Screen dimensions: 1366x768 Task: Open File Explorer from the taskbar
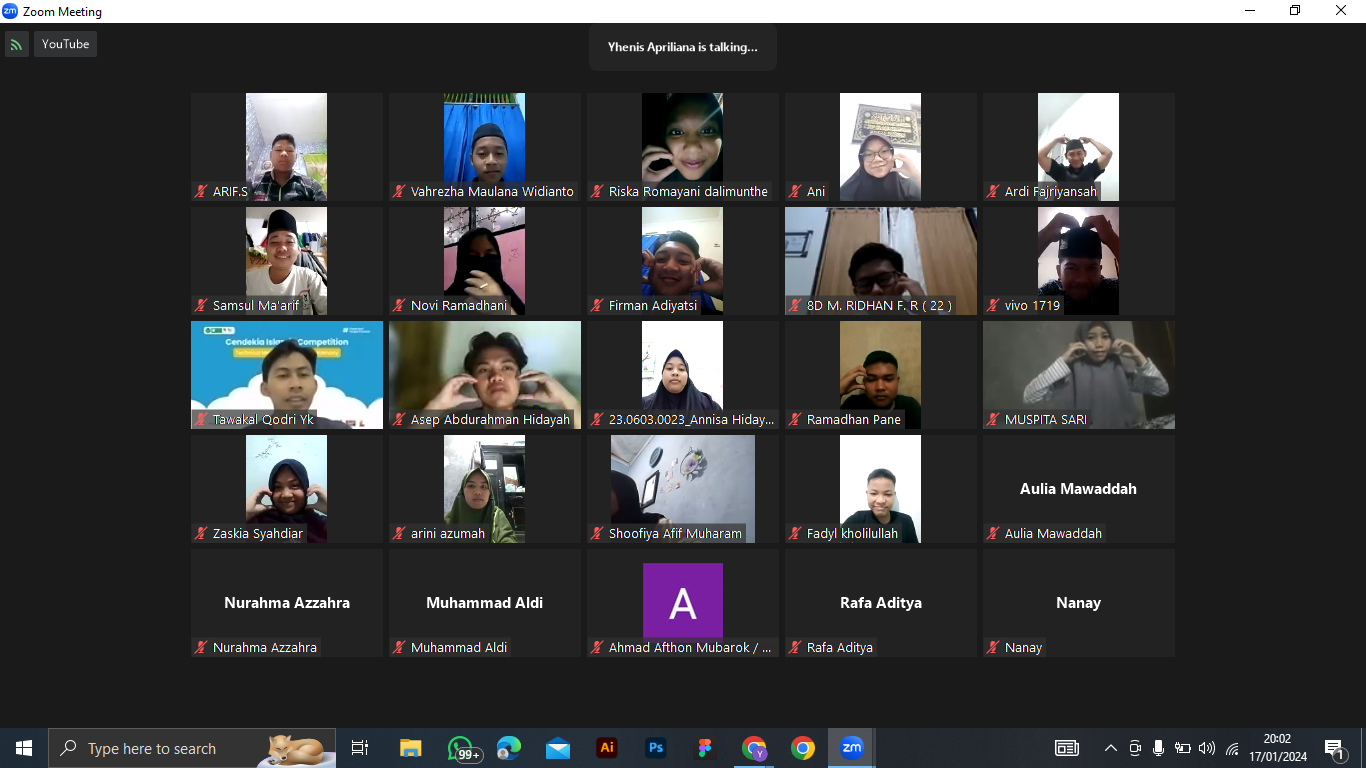point(411,748)
